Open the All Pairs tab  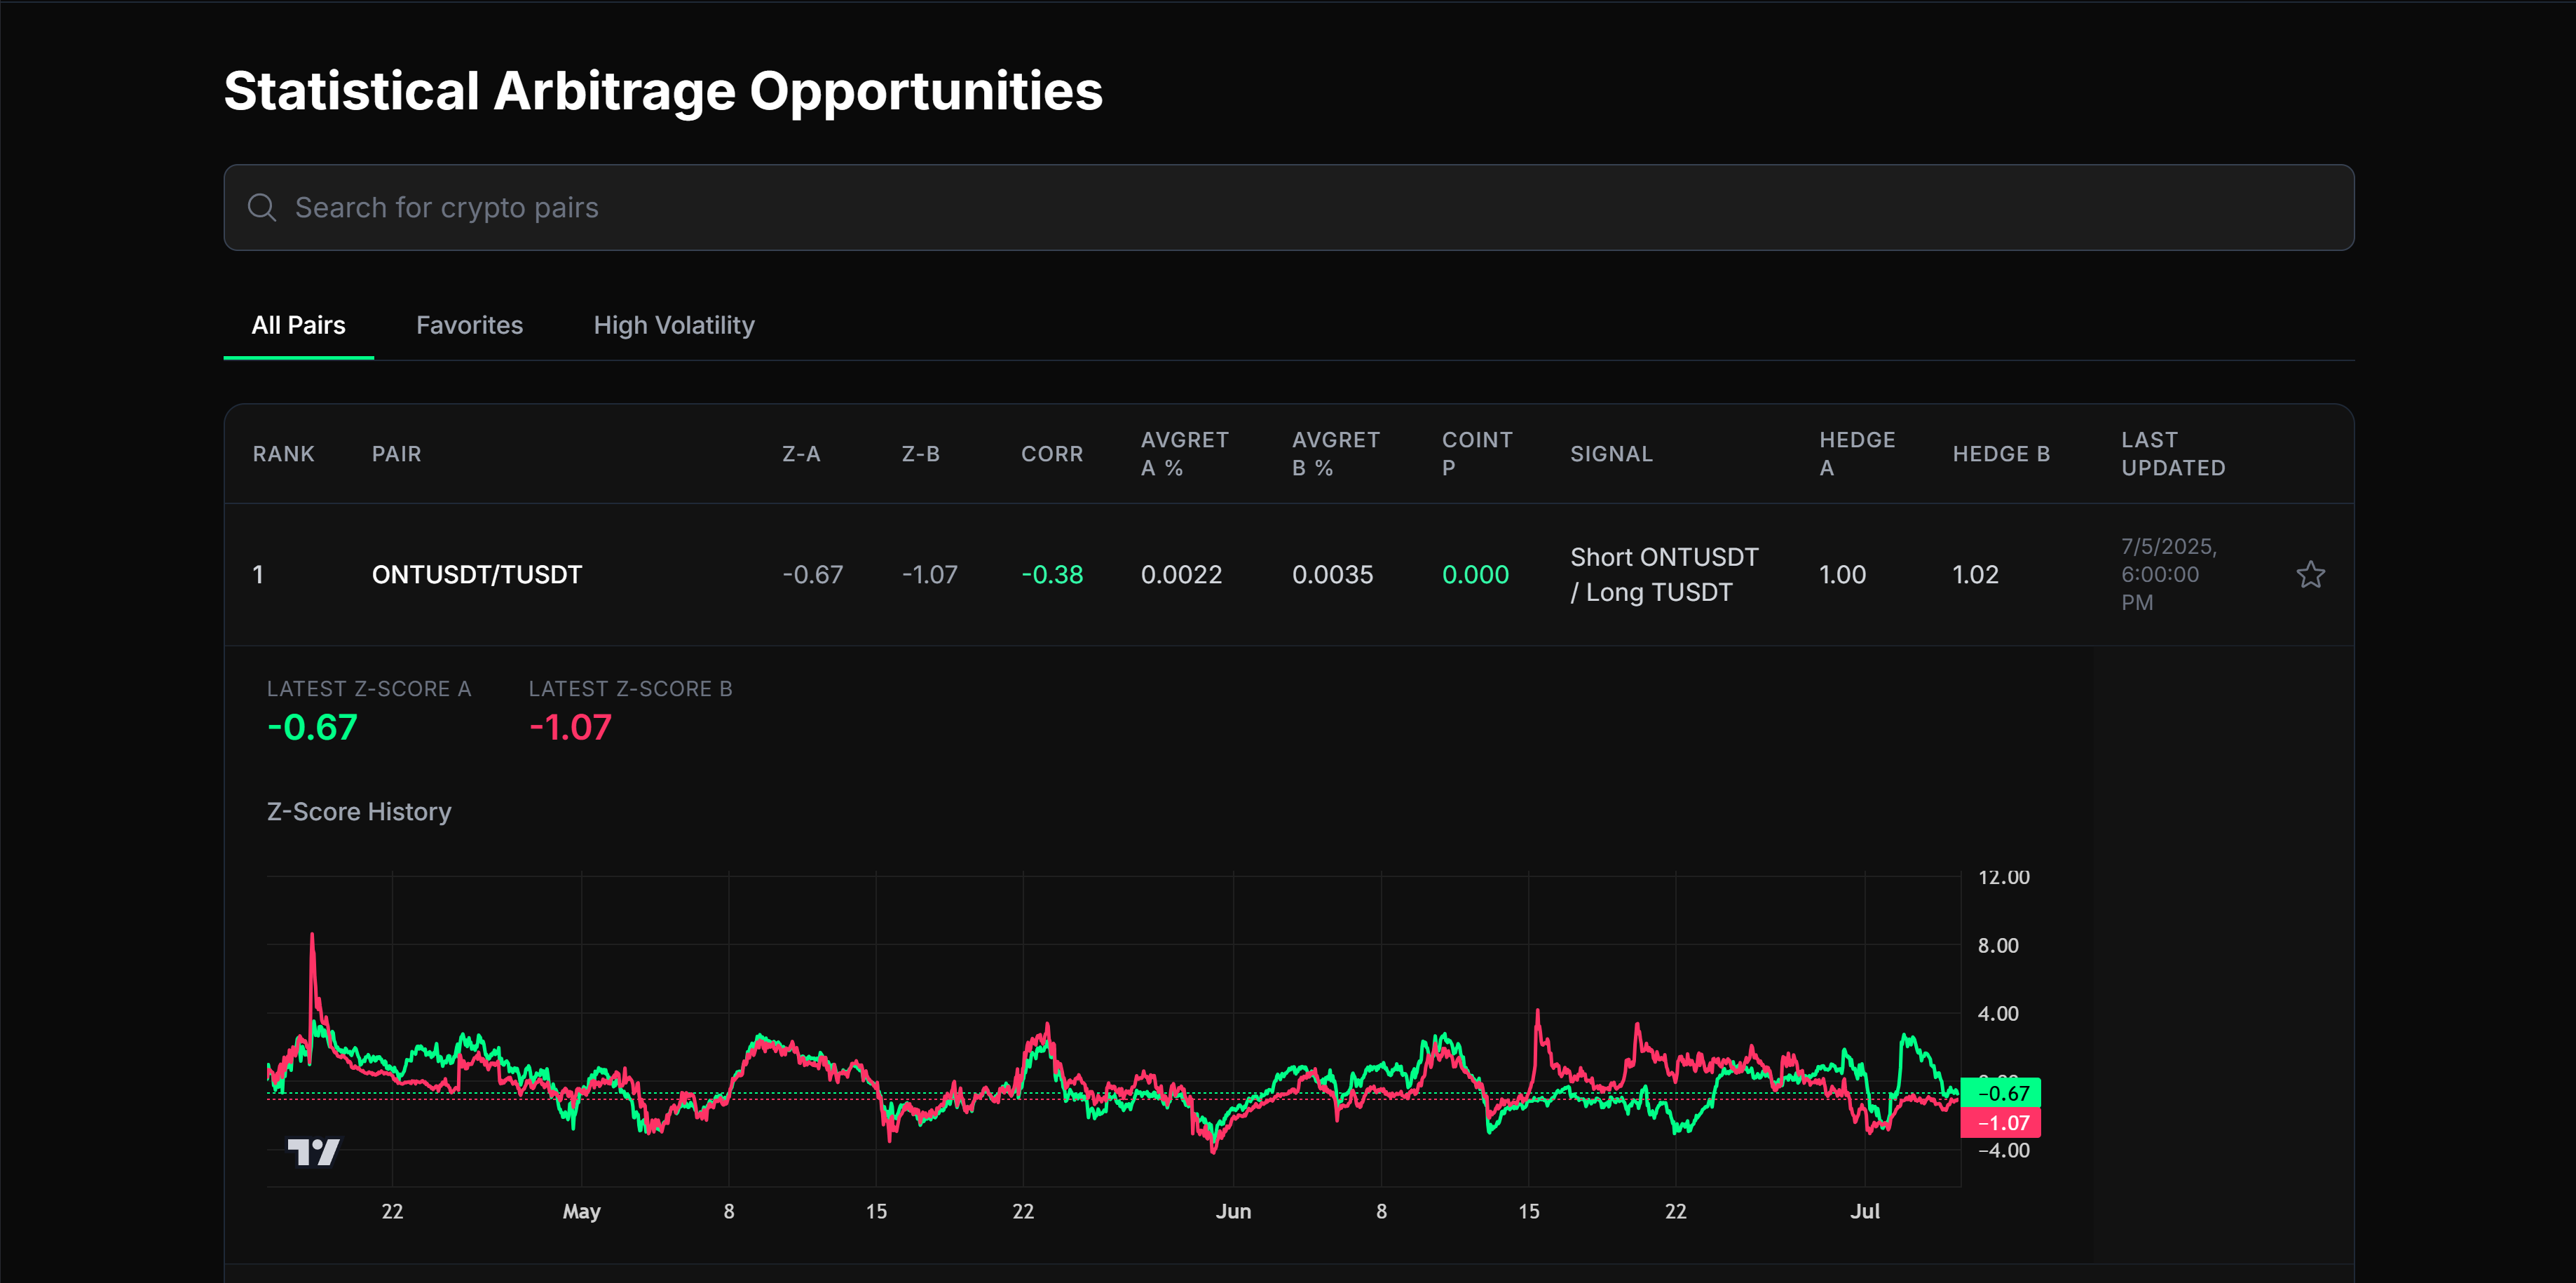point(298,324)
